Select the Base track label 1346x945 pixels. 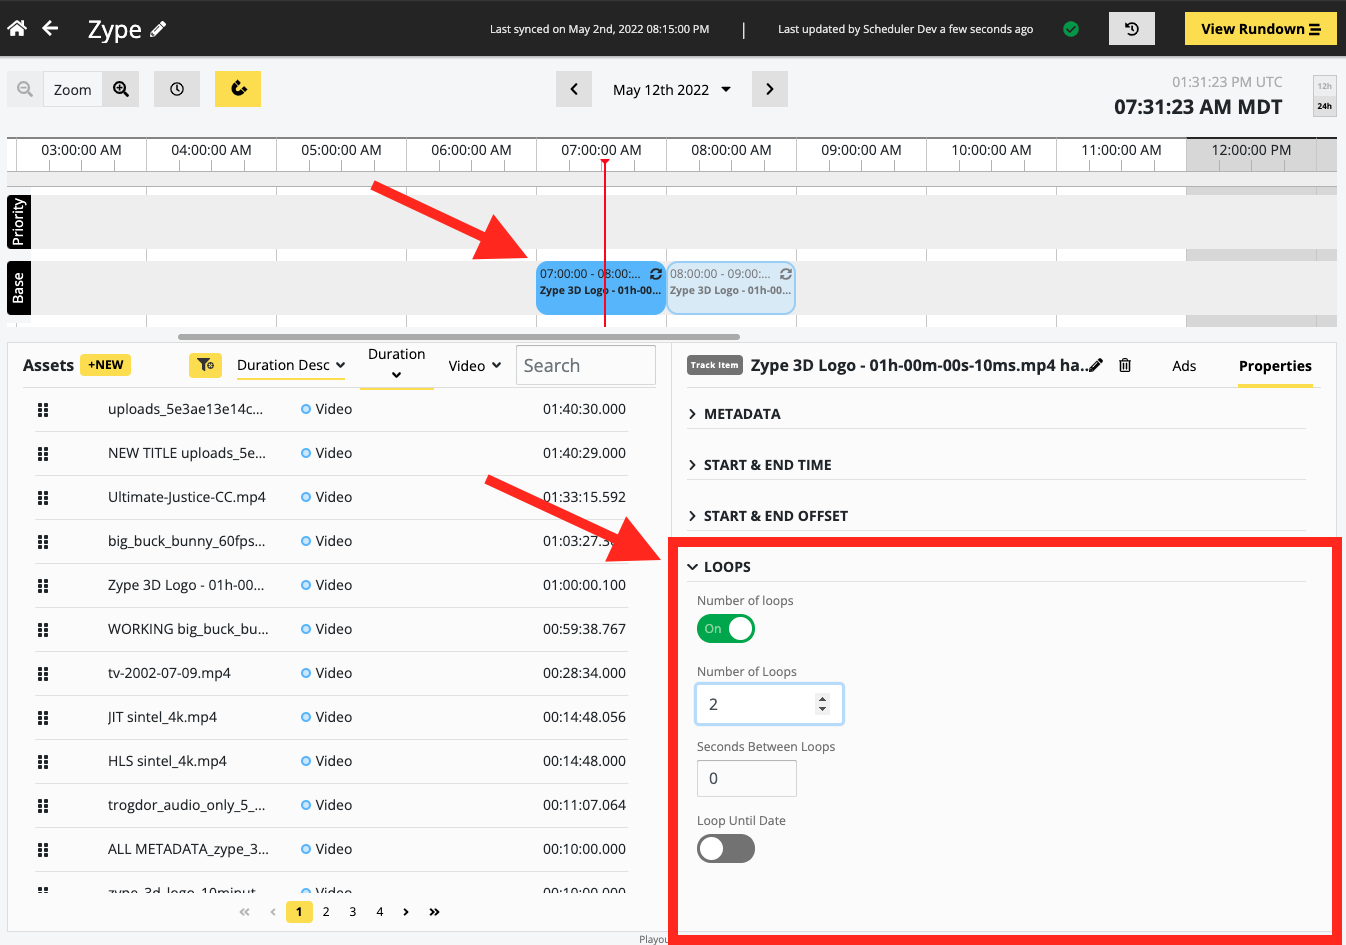19,288
